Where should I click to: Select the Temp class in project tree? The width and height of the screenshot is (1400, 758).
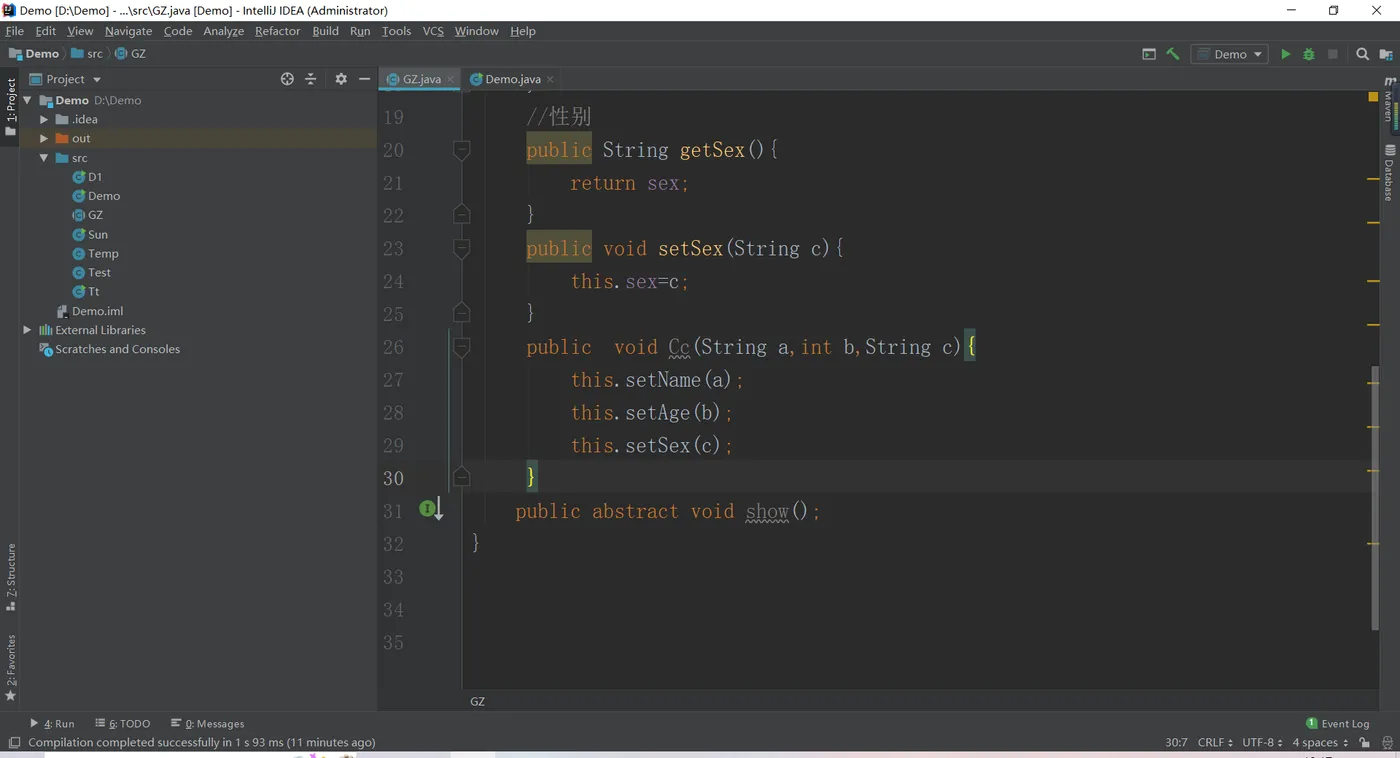pos(103,254)
